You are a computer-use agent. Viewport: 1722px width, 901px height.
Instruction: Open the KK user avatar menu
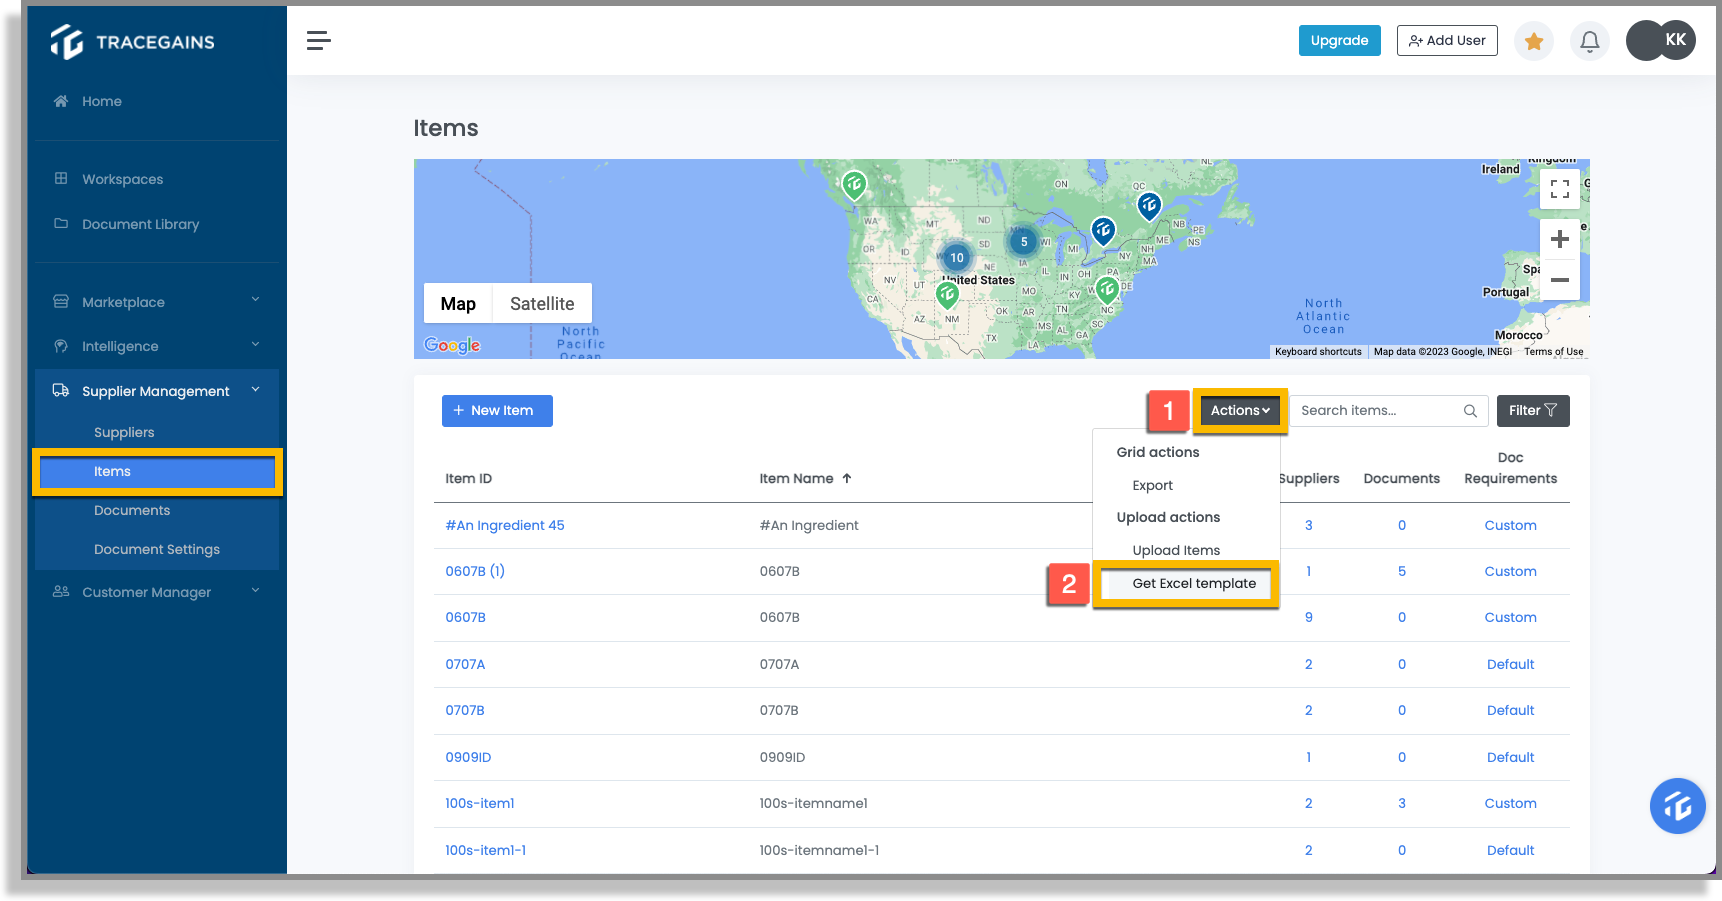pos(1675,40)
